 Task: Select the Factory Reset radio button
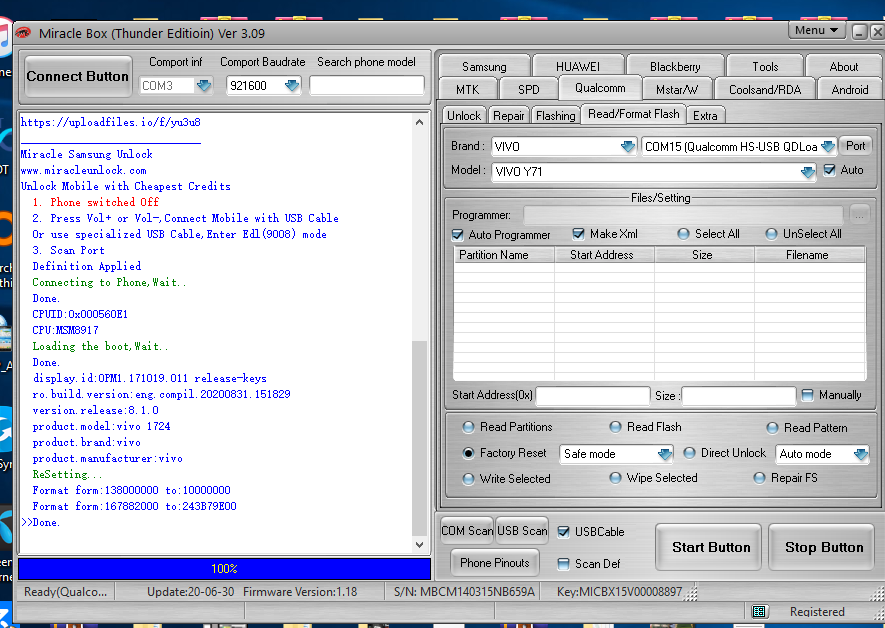pyautogui.click(x=468, y=453)
